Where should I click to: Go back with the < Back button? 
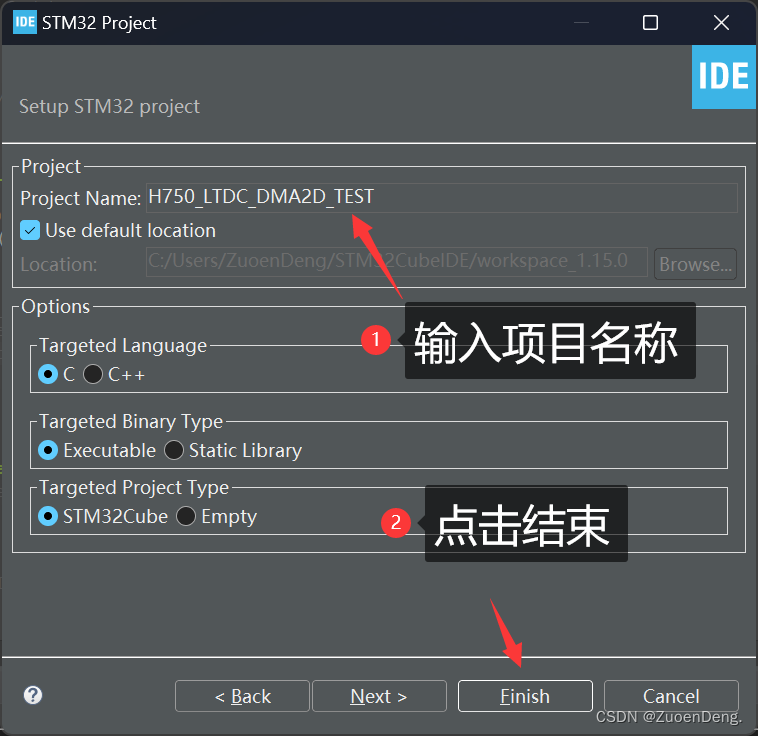pyautogui.click(x=242, y=696)
